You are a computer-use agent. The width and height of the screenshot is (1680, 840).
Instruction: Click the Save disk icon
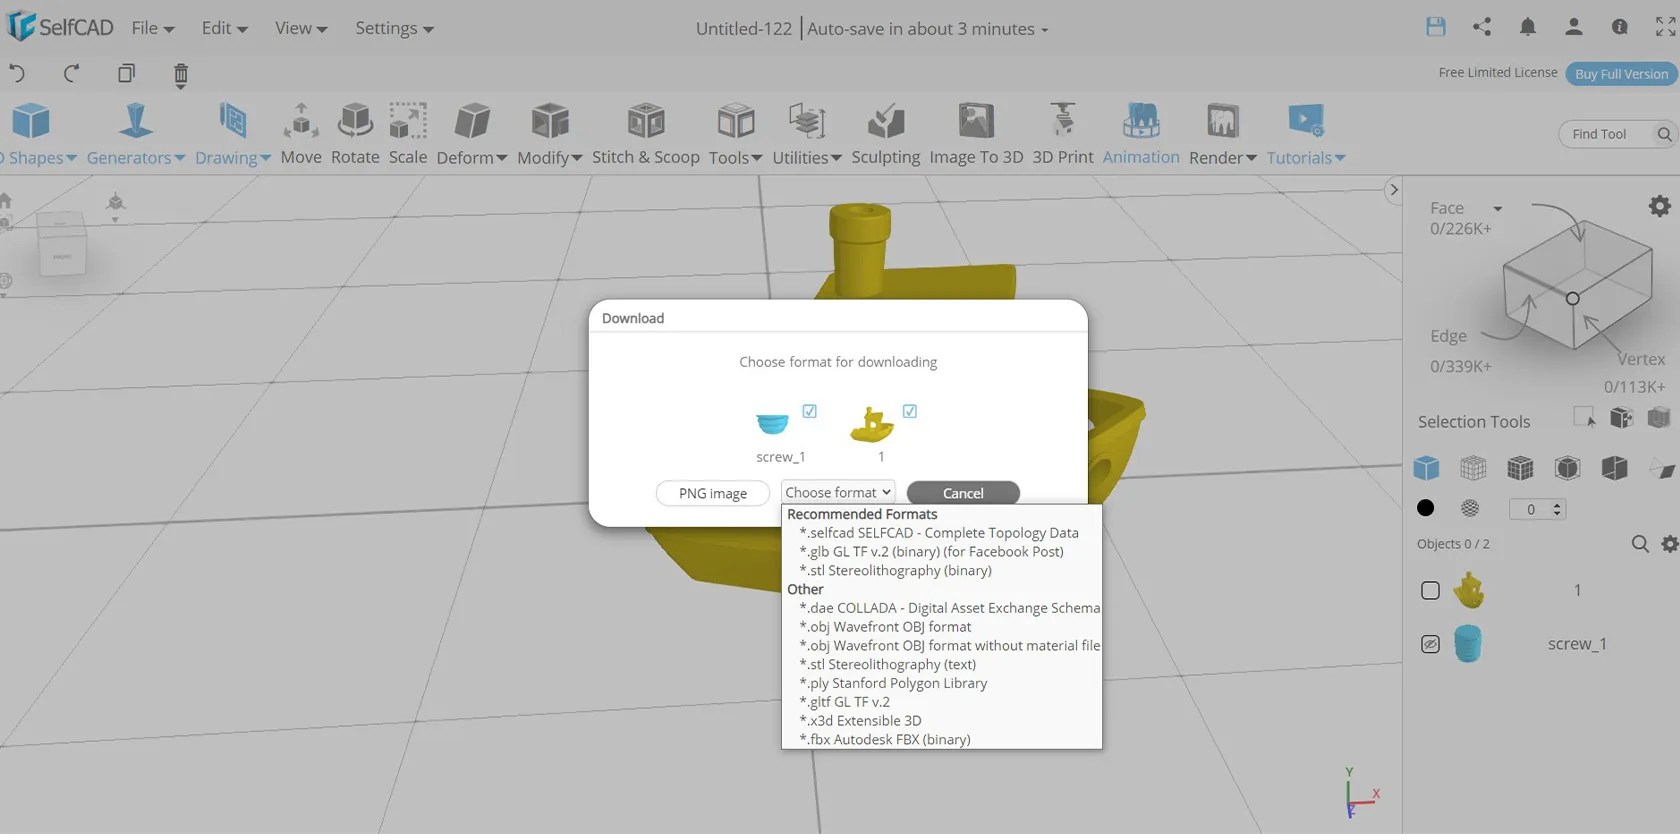1436,27
